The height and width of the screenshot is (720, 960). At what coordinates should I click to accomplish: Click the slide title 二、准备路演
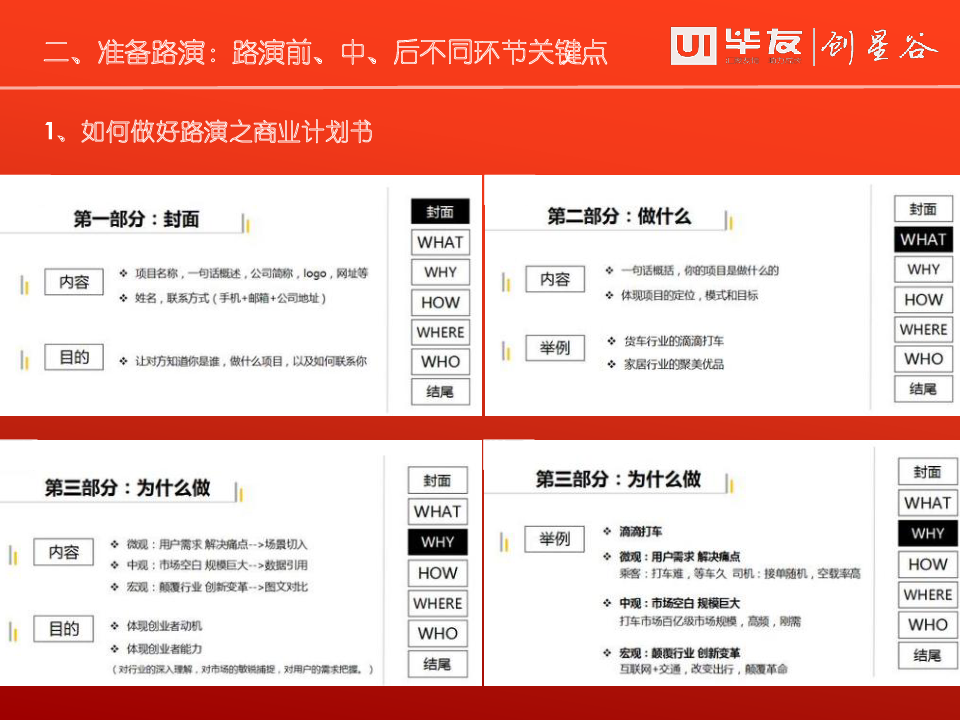pyautogui.click(x=325, y=52)
